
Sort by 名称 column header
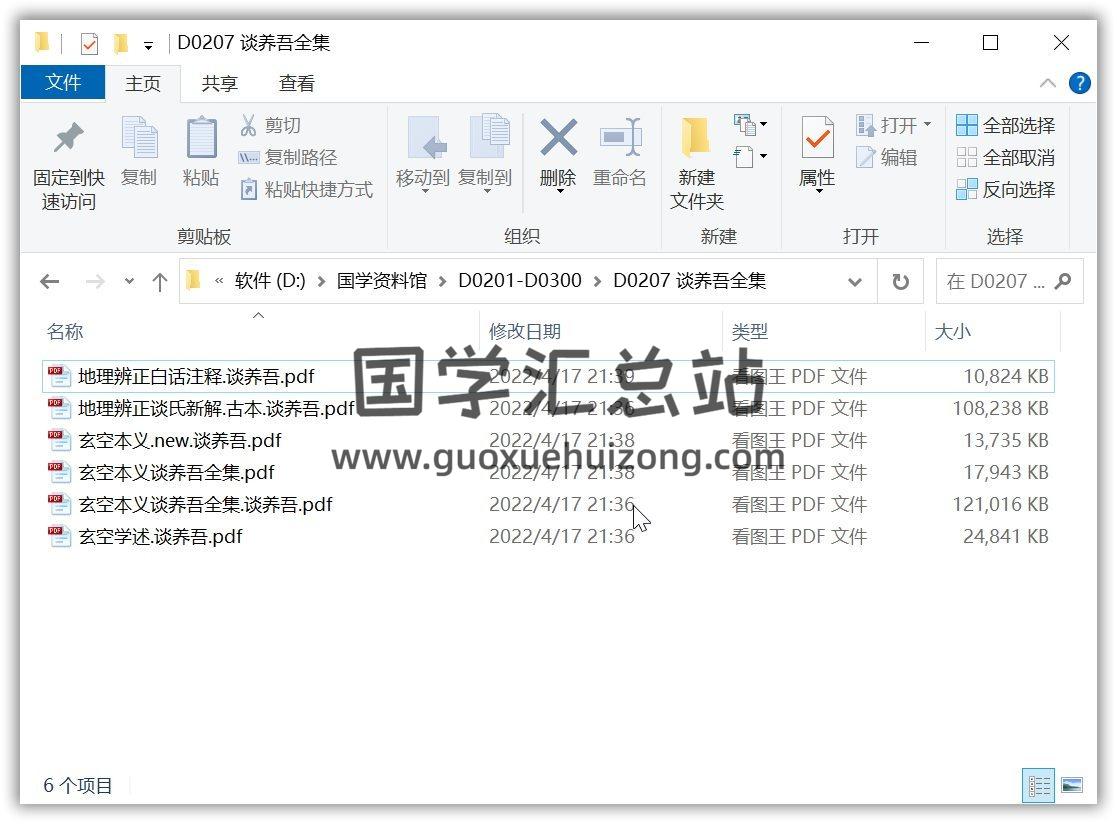[65, 332]
